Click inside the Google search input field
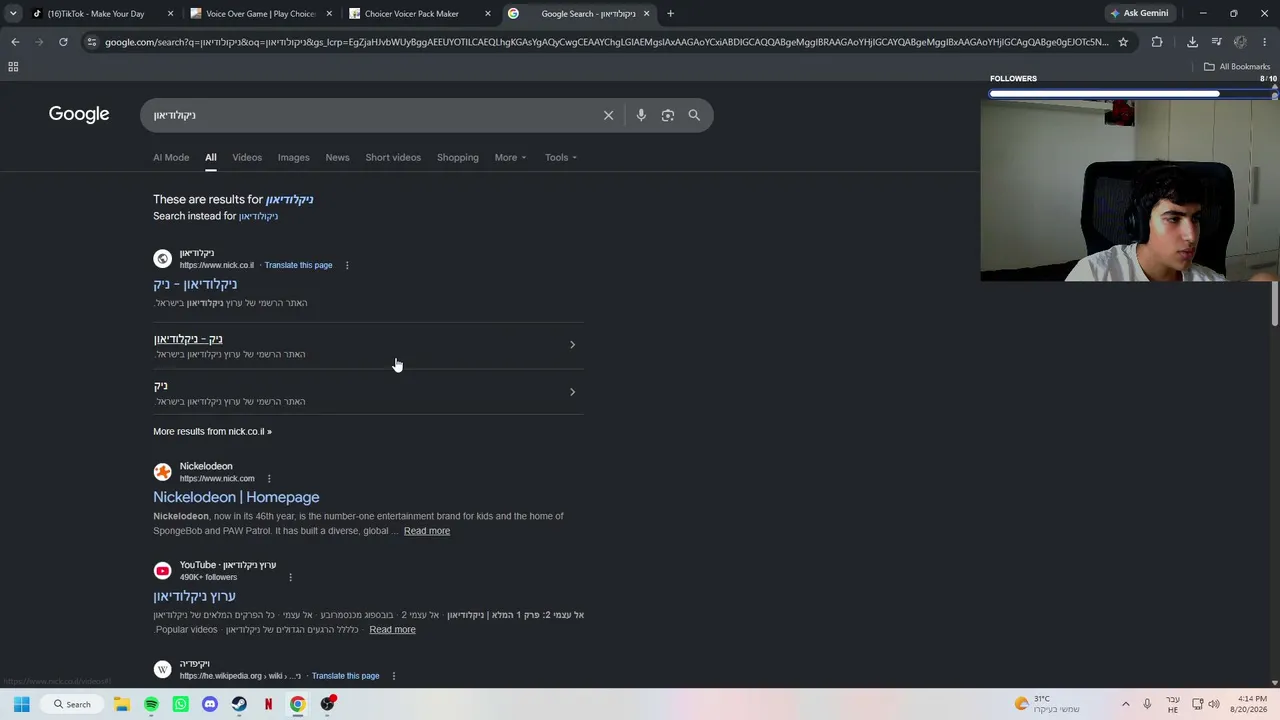1280x720 pixels. tap(370, 115)
